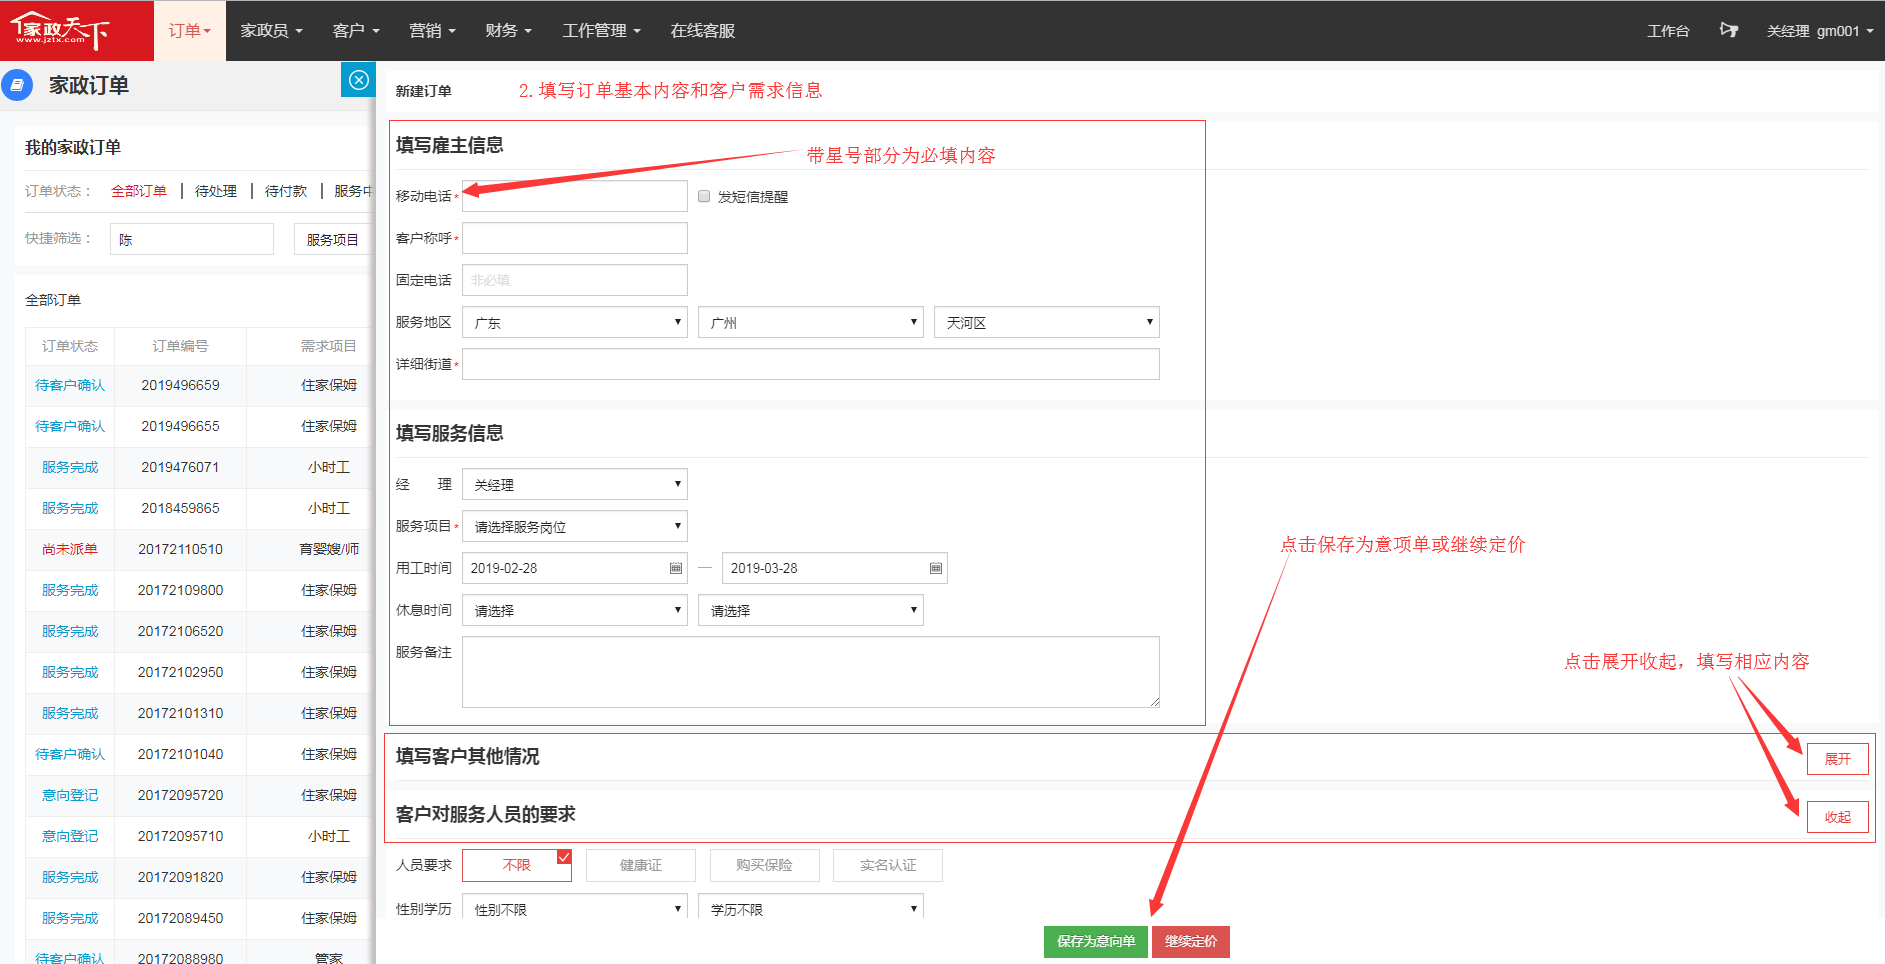
Task: Open end date calendar icon for 2019-03-28
Action: [x=936, y=568]
